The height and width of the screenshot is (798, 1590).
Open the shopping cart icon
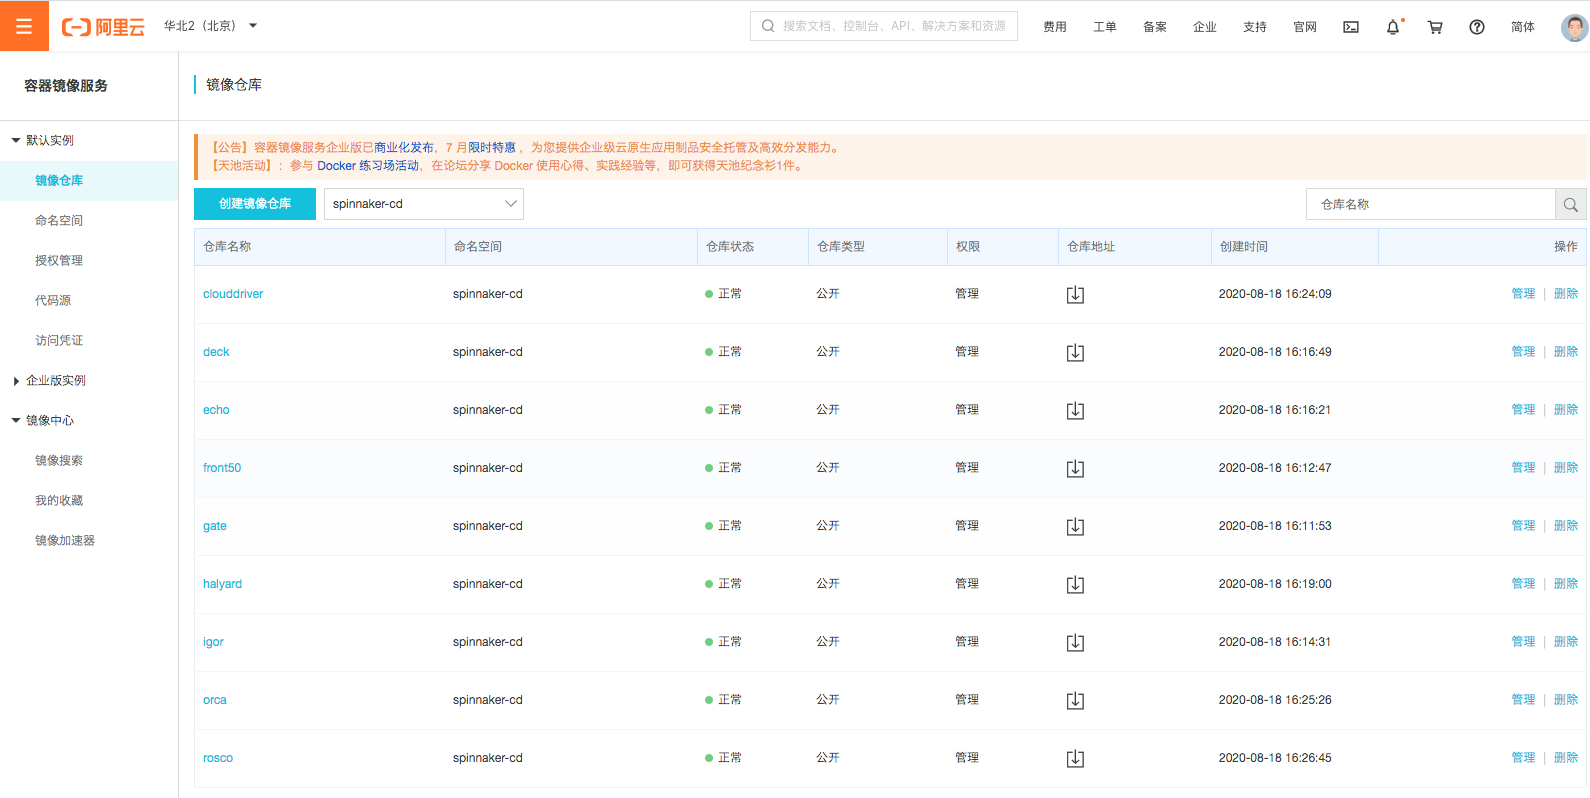1435,27
